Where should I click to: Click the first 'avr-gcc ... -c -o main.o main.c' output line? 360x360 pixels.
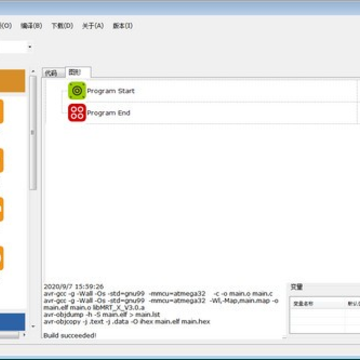(x=158, y=294)
